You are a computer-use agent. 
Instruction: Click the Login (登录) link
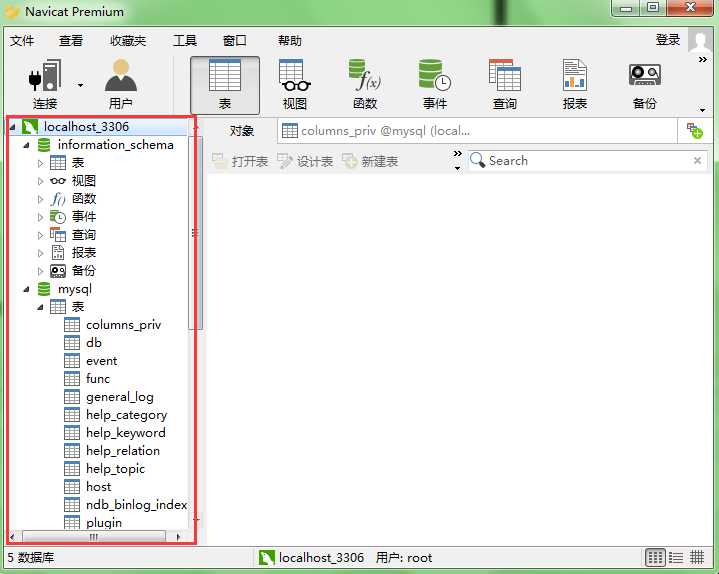click(668, 40)
